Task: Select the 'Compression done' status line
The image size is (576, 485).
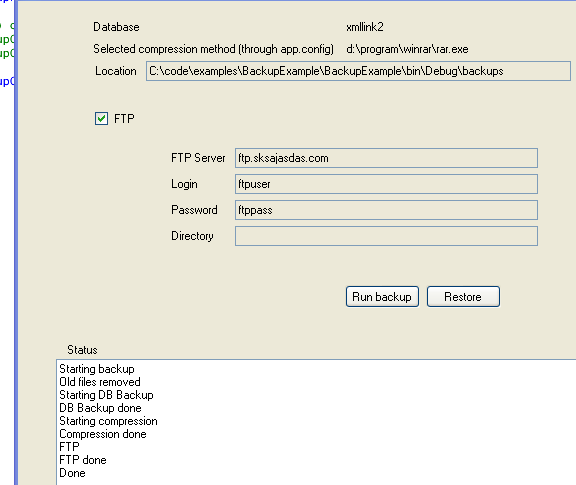Action: pyautogui.click(x=103, y=434)
